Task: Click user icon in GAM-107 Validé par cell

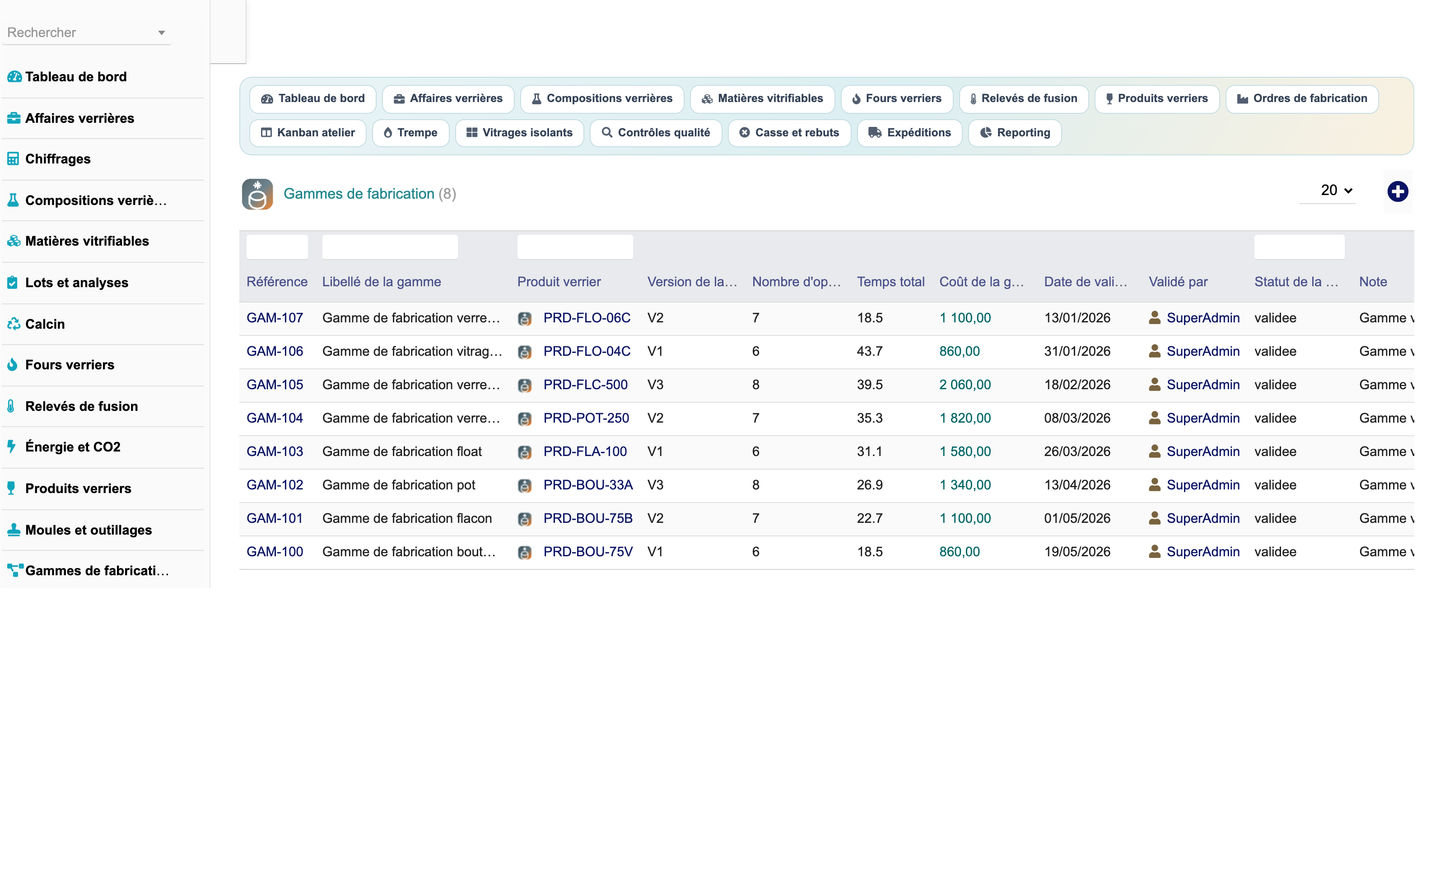Action: 1155,318
